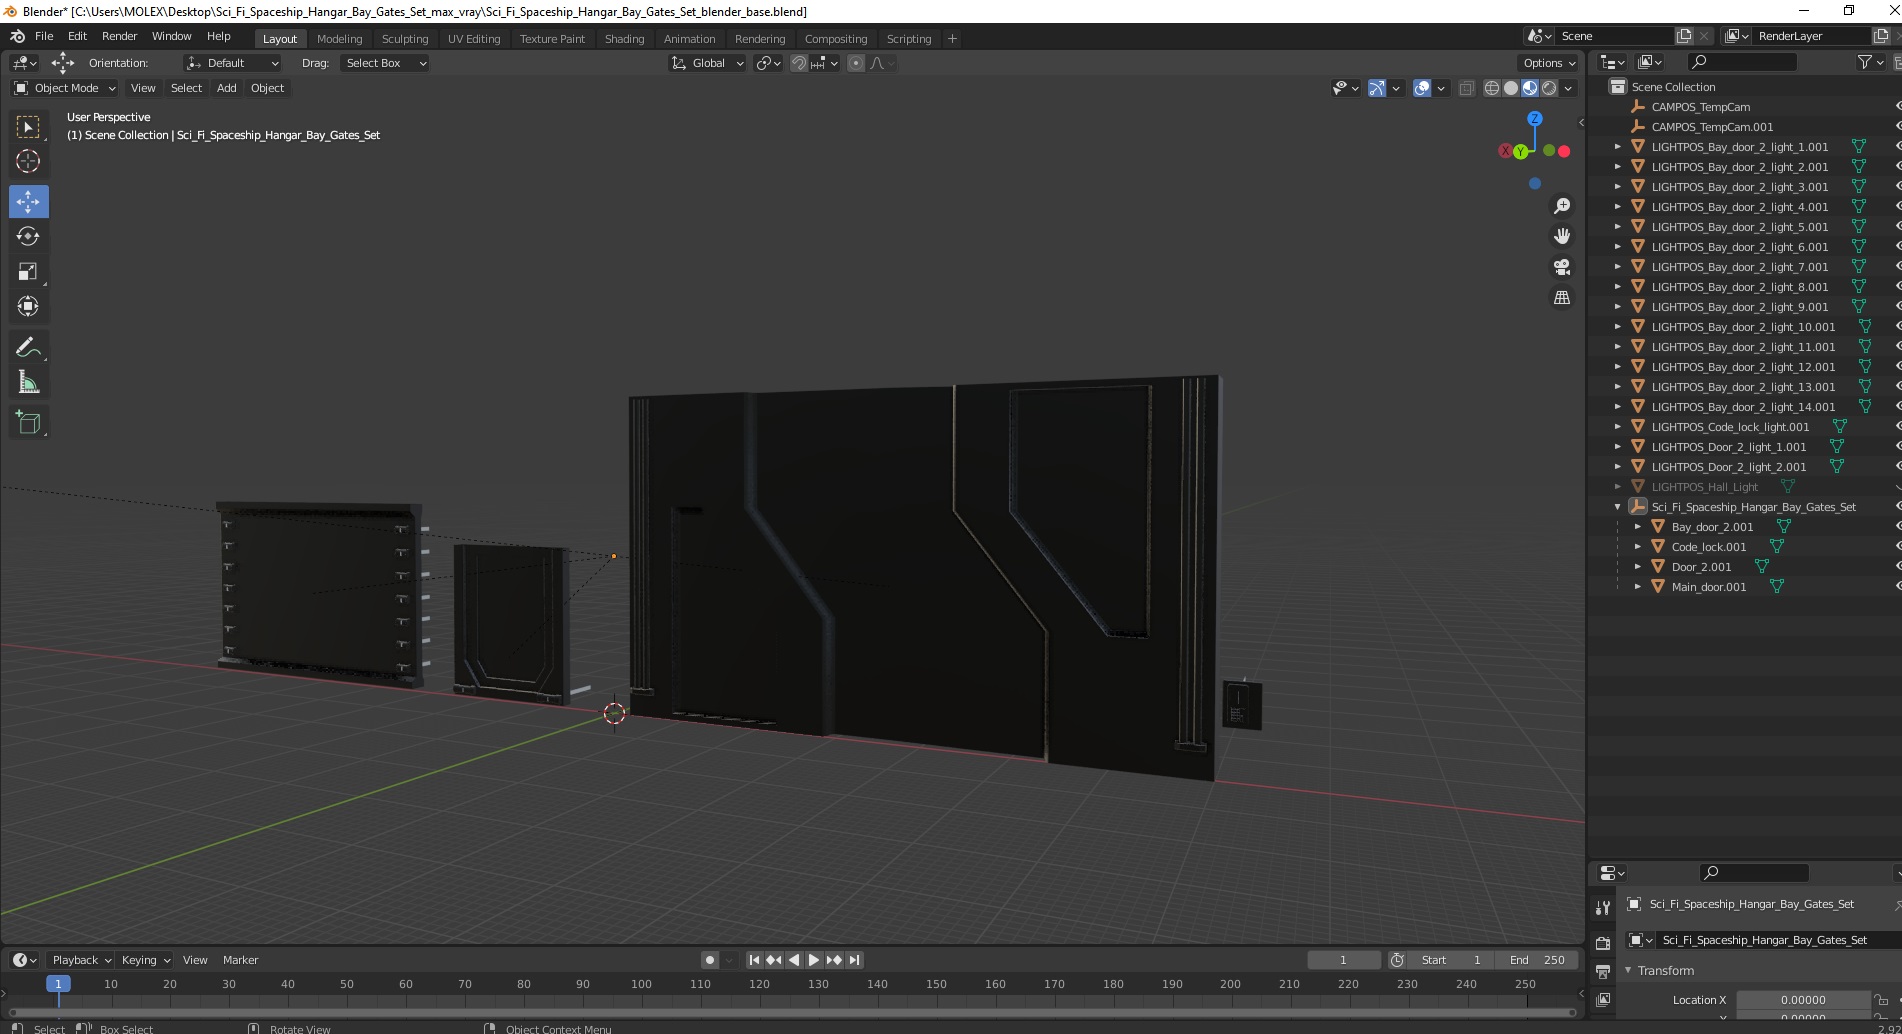This screenshot has height=1034, width=1902.
Task: Open the Output properties tab icon
Action: click(x=1603, y=971)
